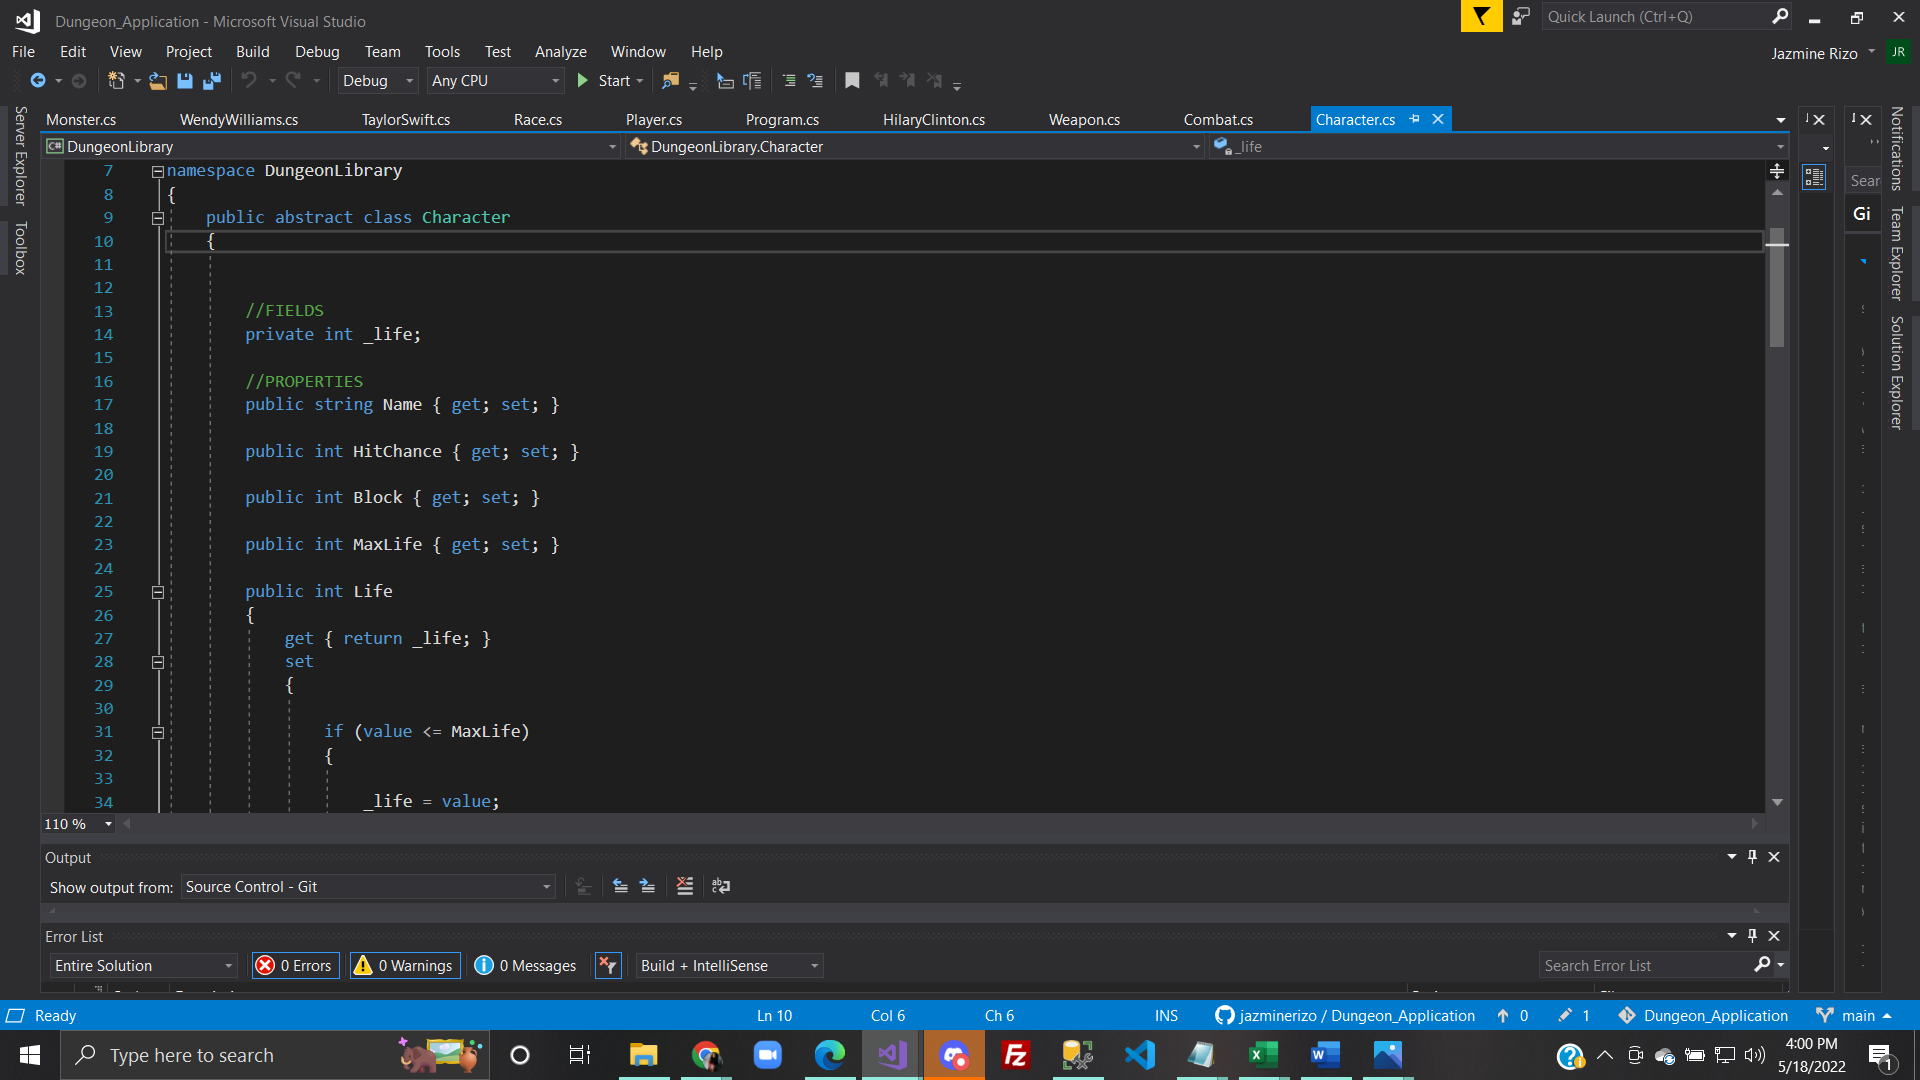Click the Find in Files toolbar icon

[x=670, y=81]
